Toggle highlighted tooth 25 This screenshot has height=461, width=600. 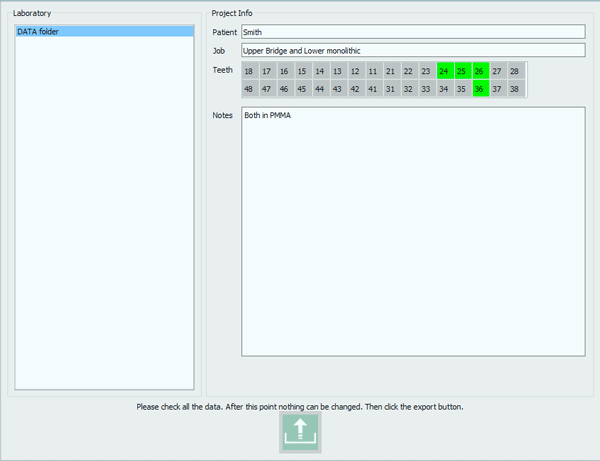[462, 71]
